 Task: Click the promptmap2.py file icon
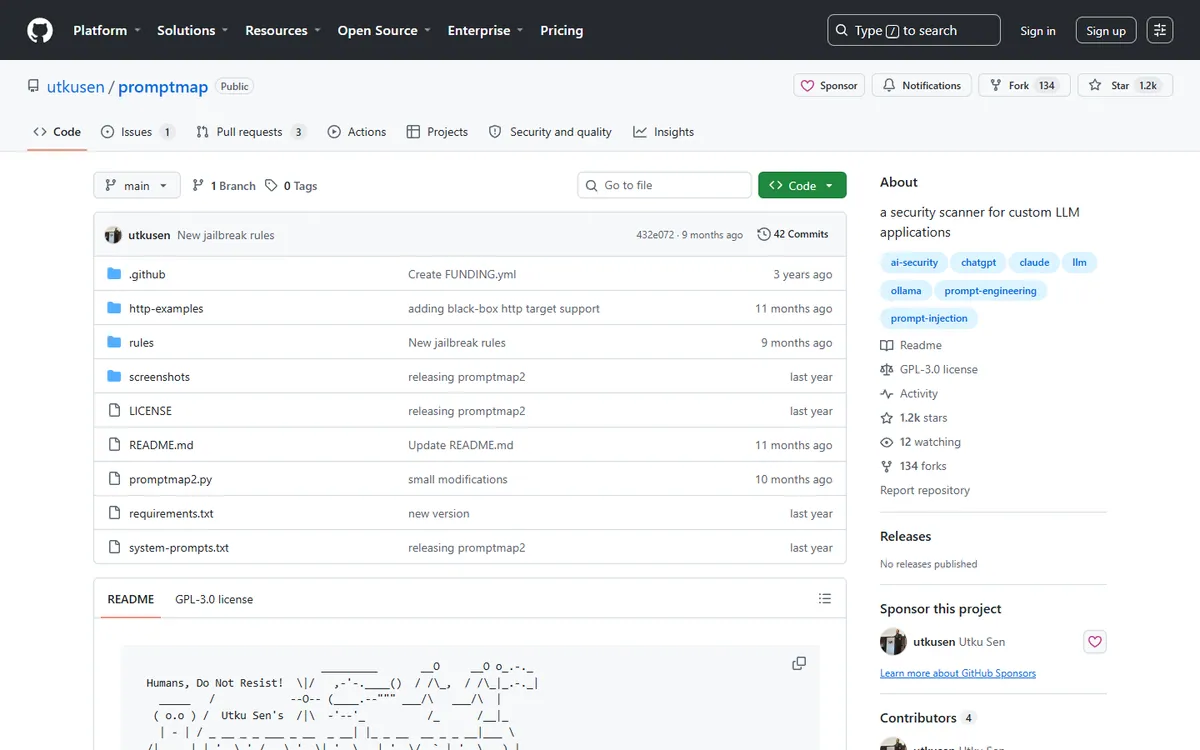113,479
